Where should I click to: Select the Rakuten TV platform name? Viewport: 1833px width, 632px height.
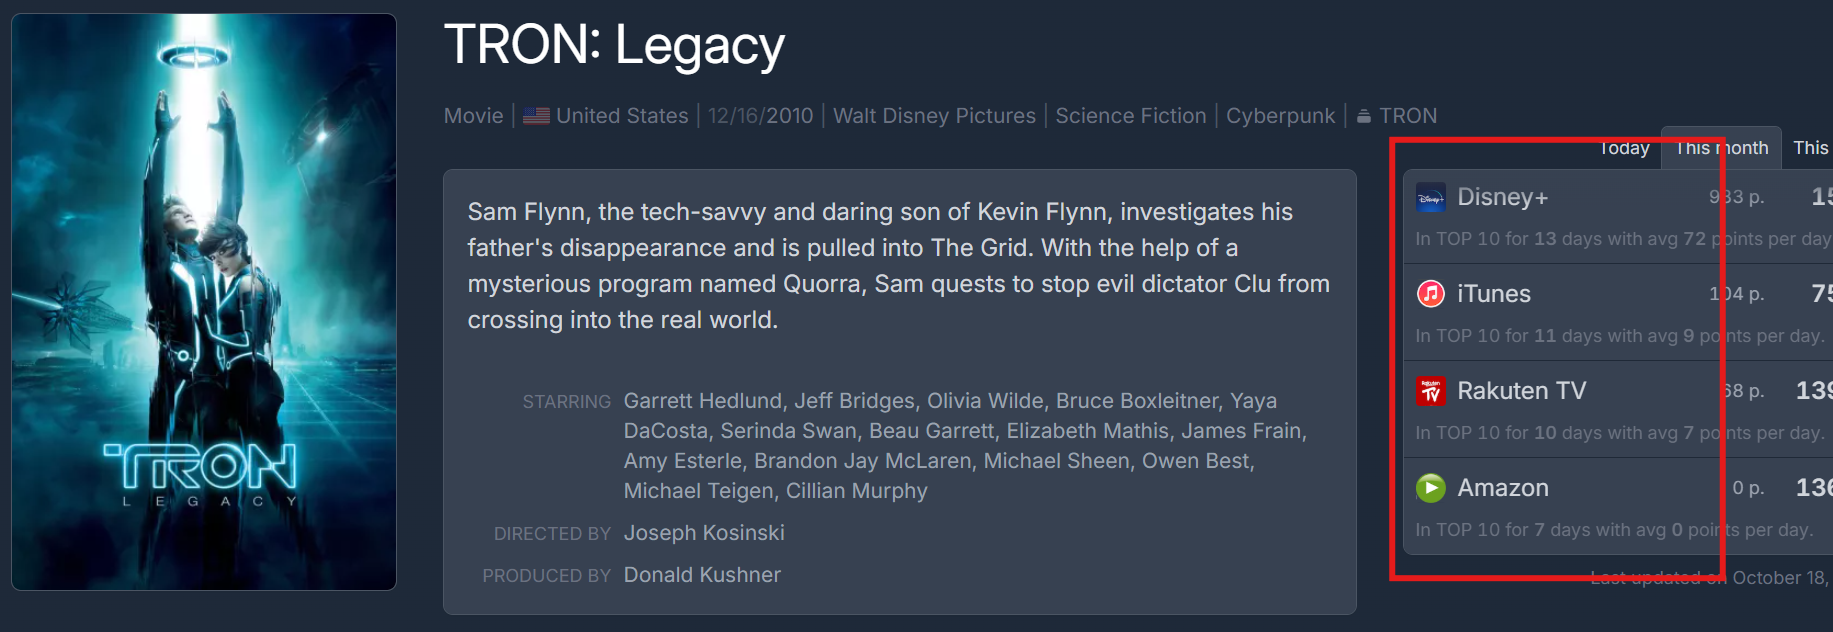pos(1521,391)
